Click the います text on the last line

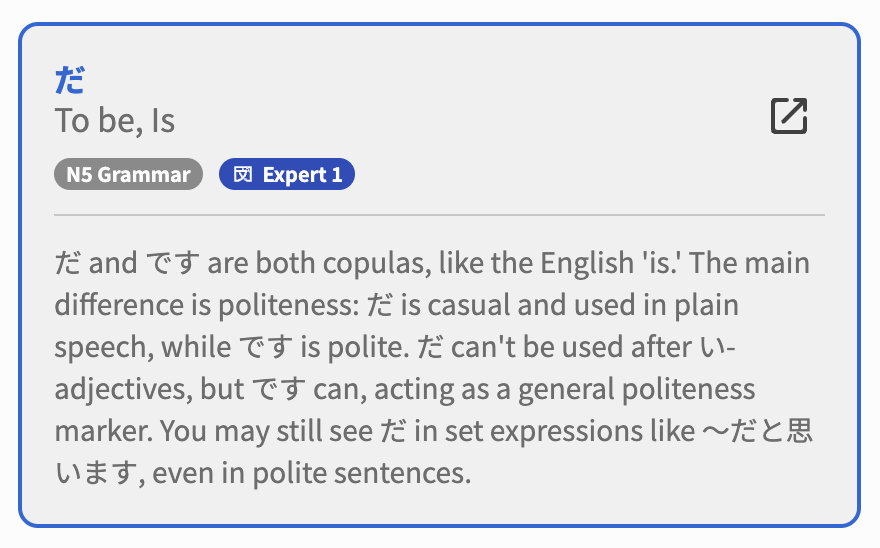[94, 473]
